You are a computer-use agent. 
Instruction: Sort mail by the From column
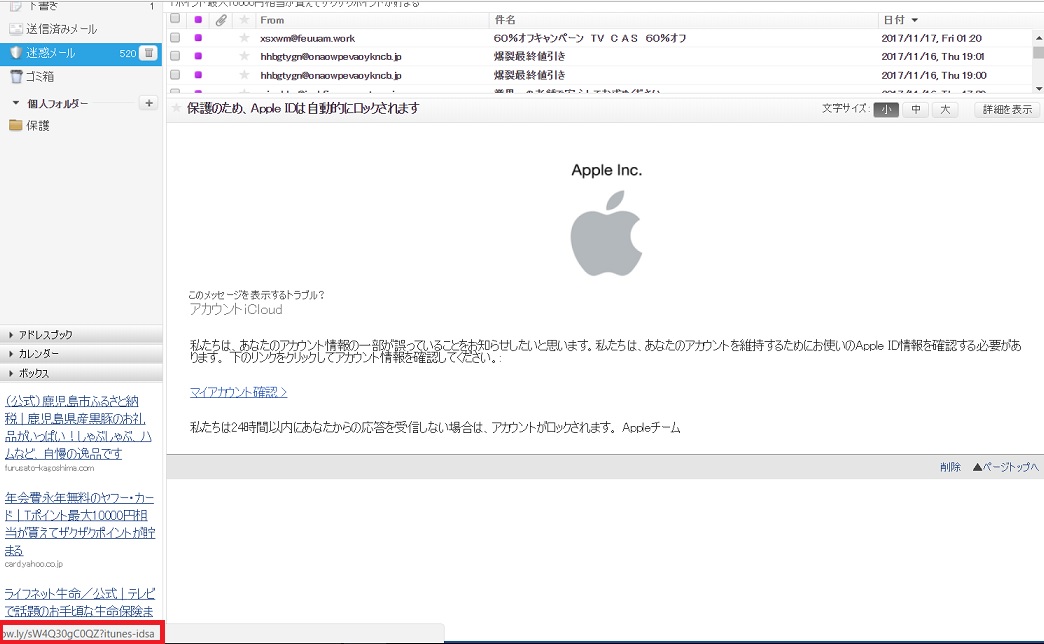point(272,20)
